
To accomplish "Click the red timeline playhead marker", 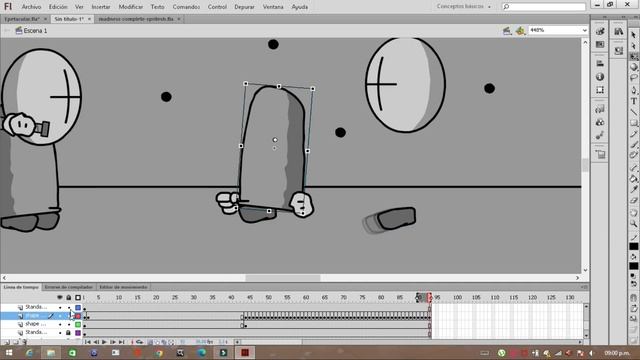I will pos(429,298).
